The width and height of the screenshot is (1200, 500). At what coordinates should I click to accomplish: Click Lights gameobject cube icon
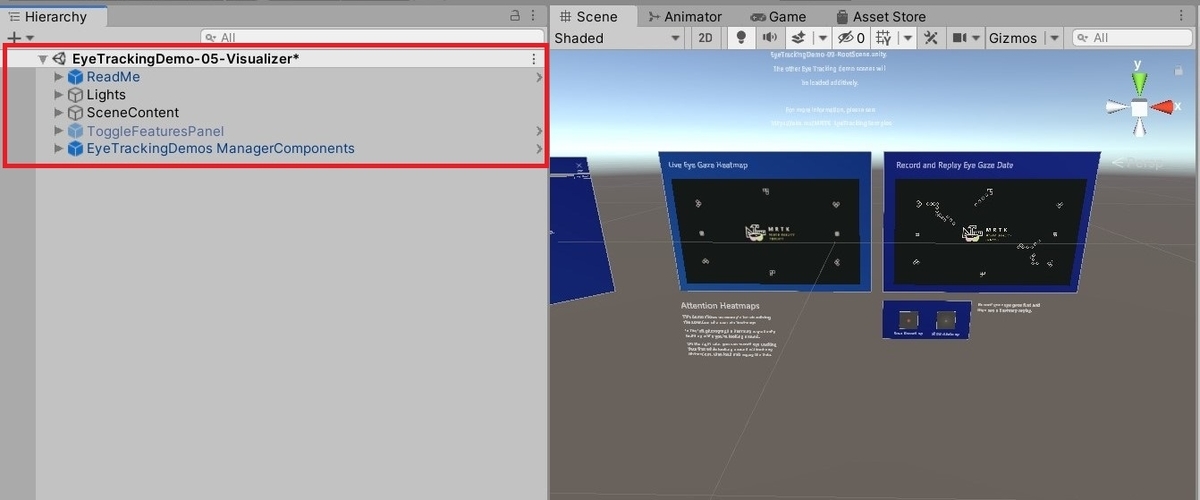75,95
